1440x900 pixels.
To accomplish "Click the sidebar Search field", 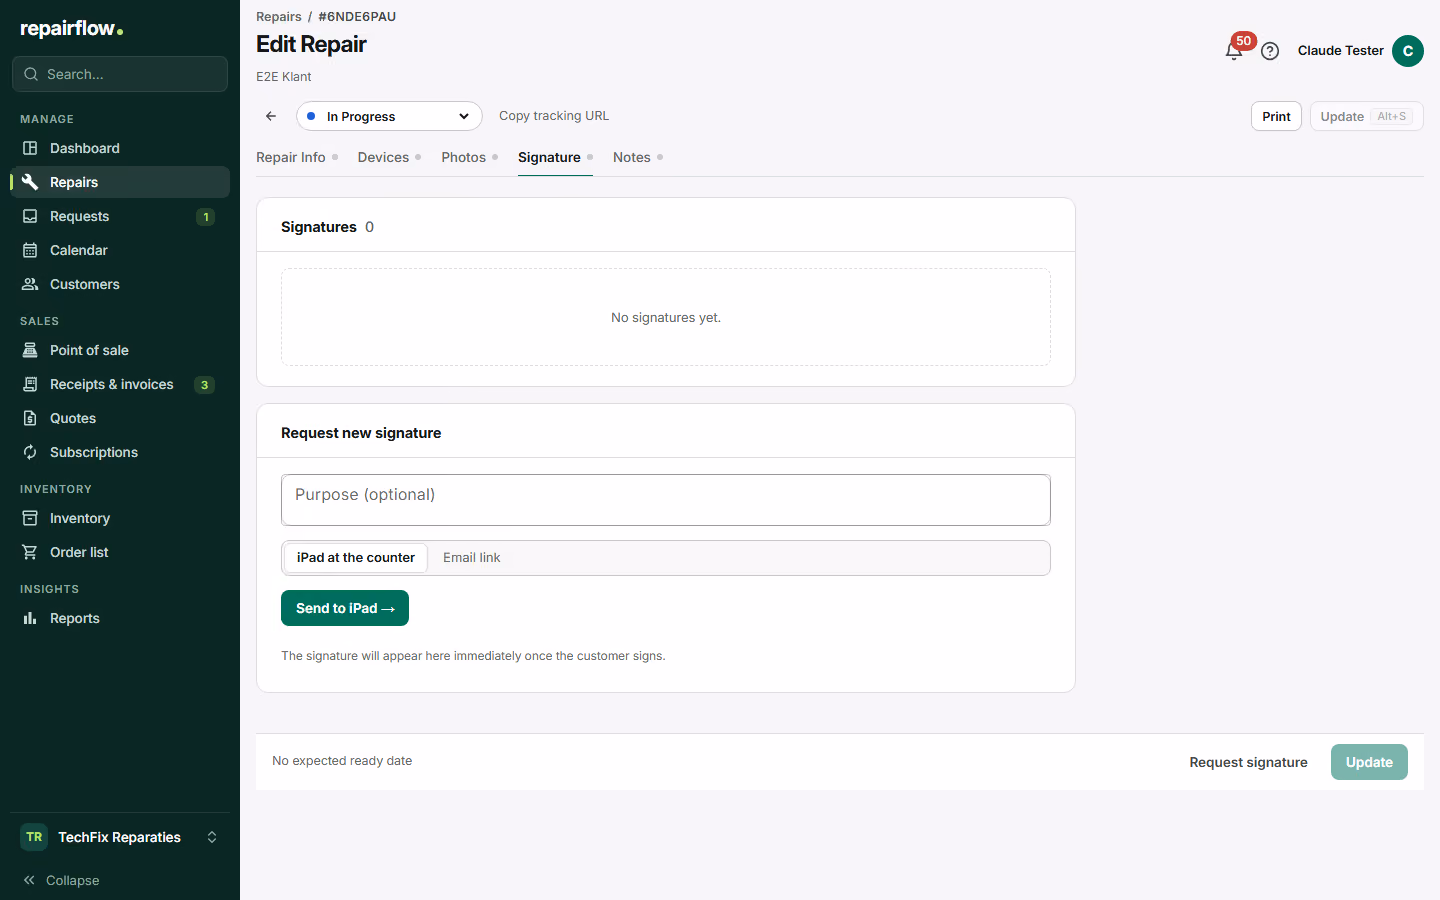I will (x=120, y=74).
